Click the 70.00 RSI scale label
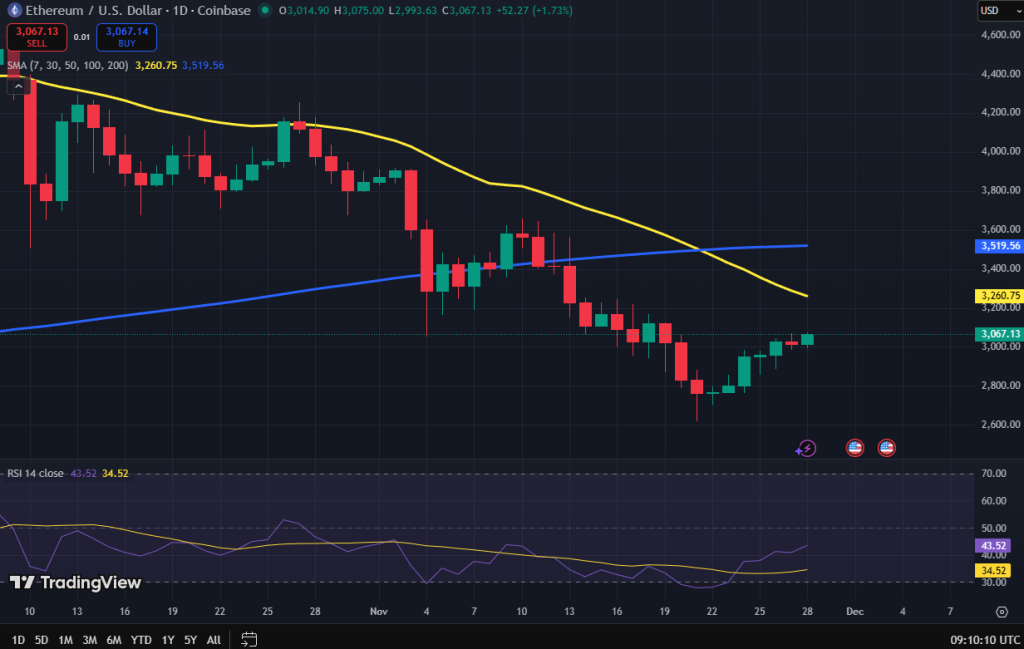This screenshot has width=1024, height=649. (x=994, y=473)
